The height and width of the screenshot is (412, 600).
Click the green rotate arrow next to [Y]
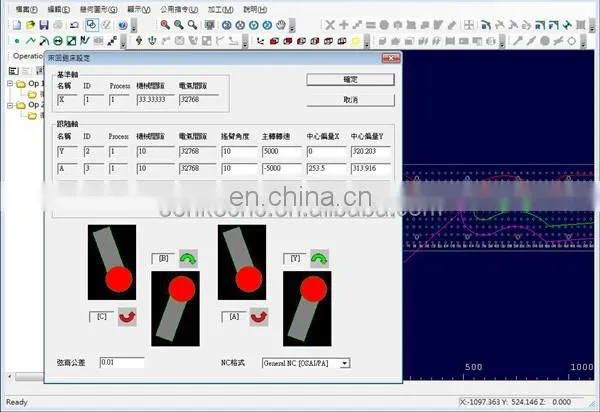point(319,259)
